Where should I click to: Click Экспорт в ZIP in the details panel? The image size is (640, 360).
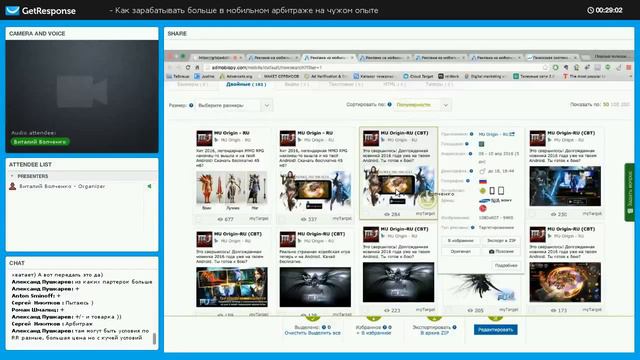click(501, 241)
